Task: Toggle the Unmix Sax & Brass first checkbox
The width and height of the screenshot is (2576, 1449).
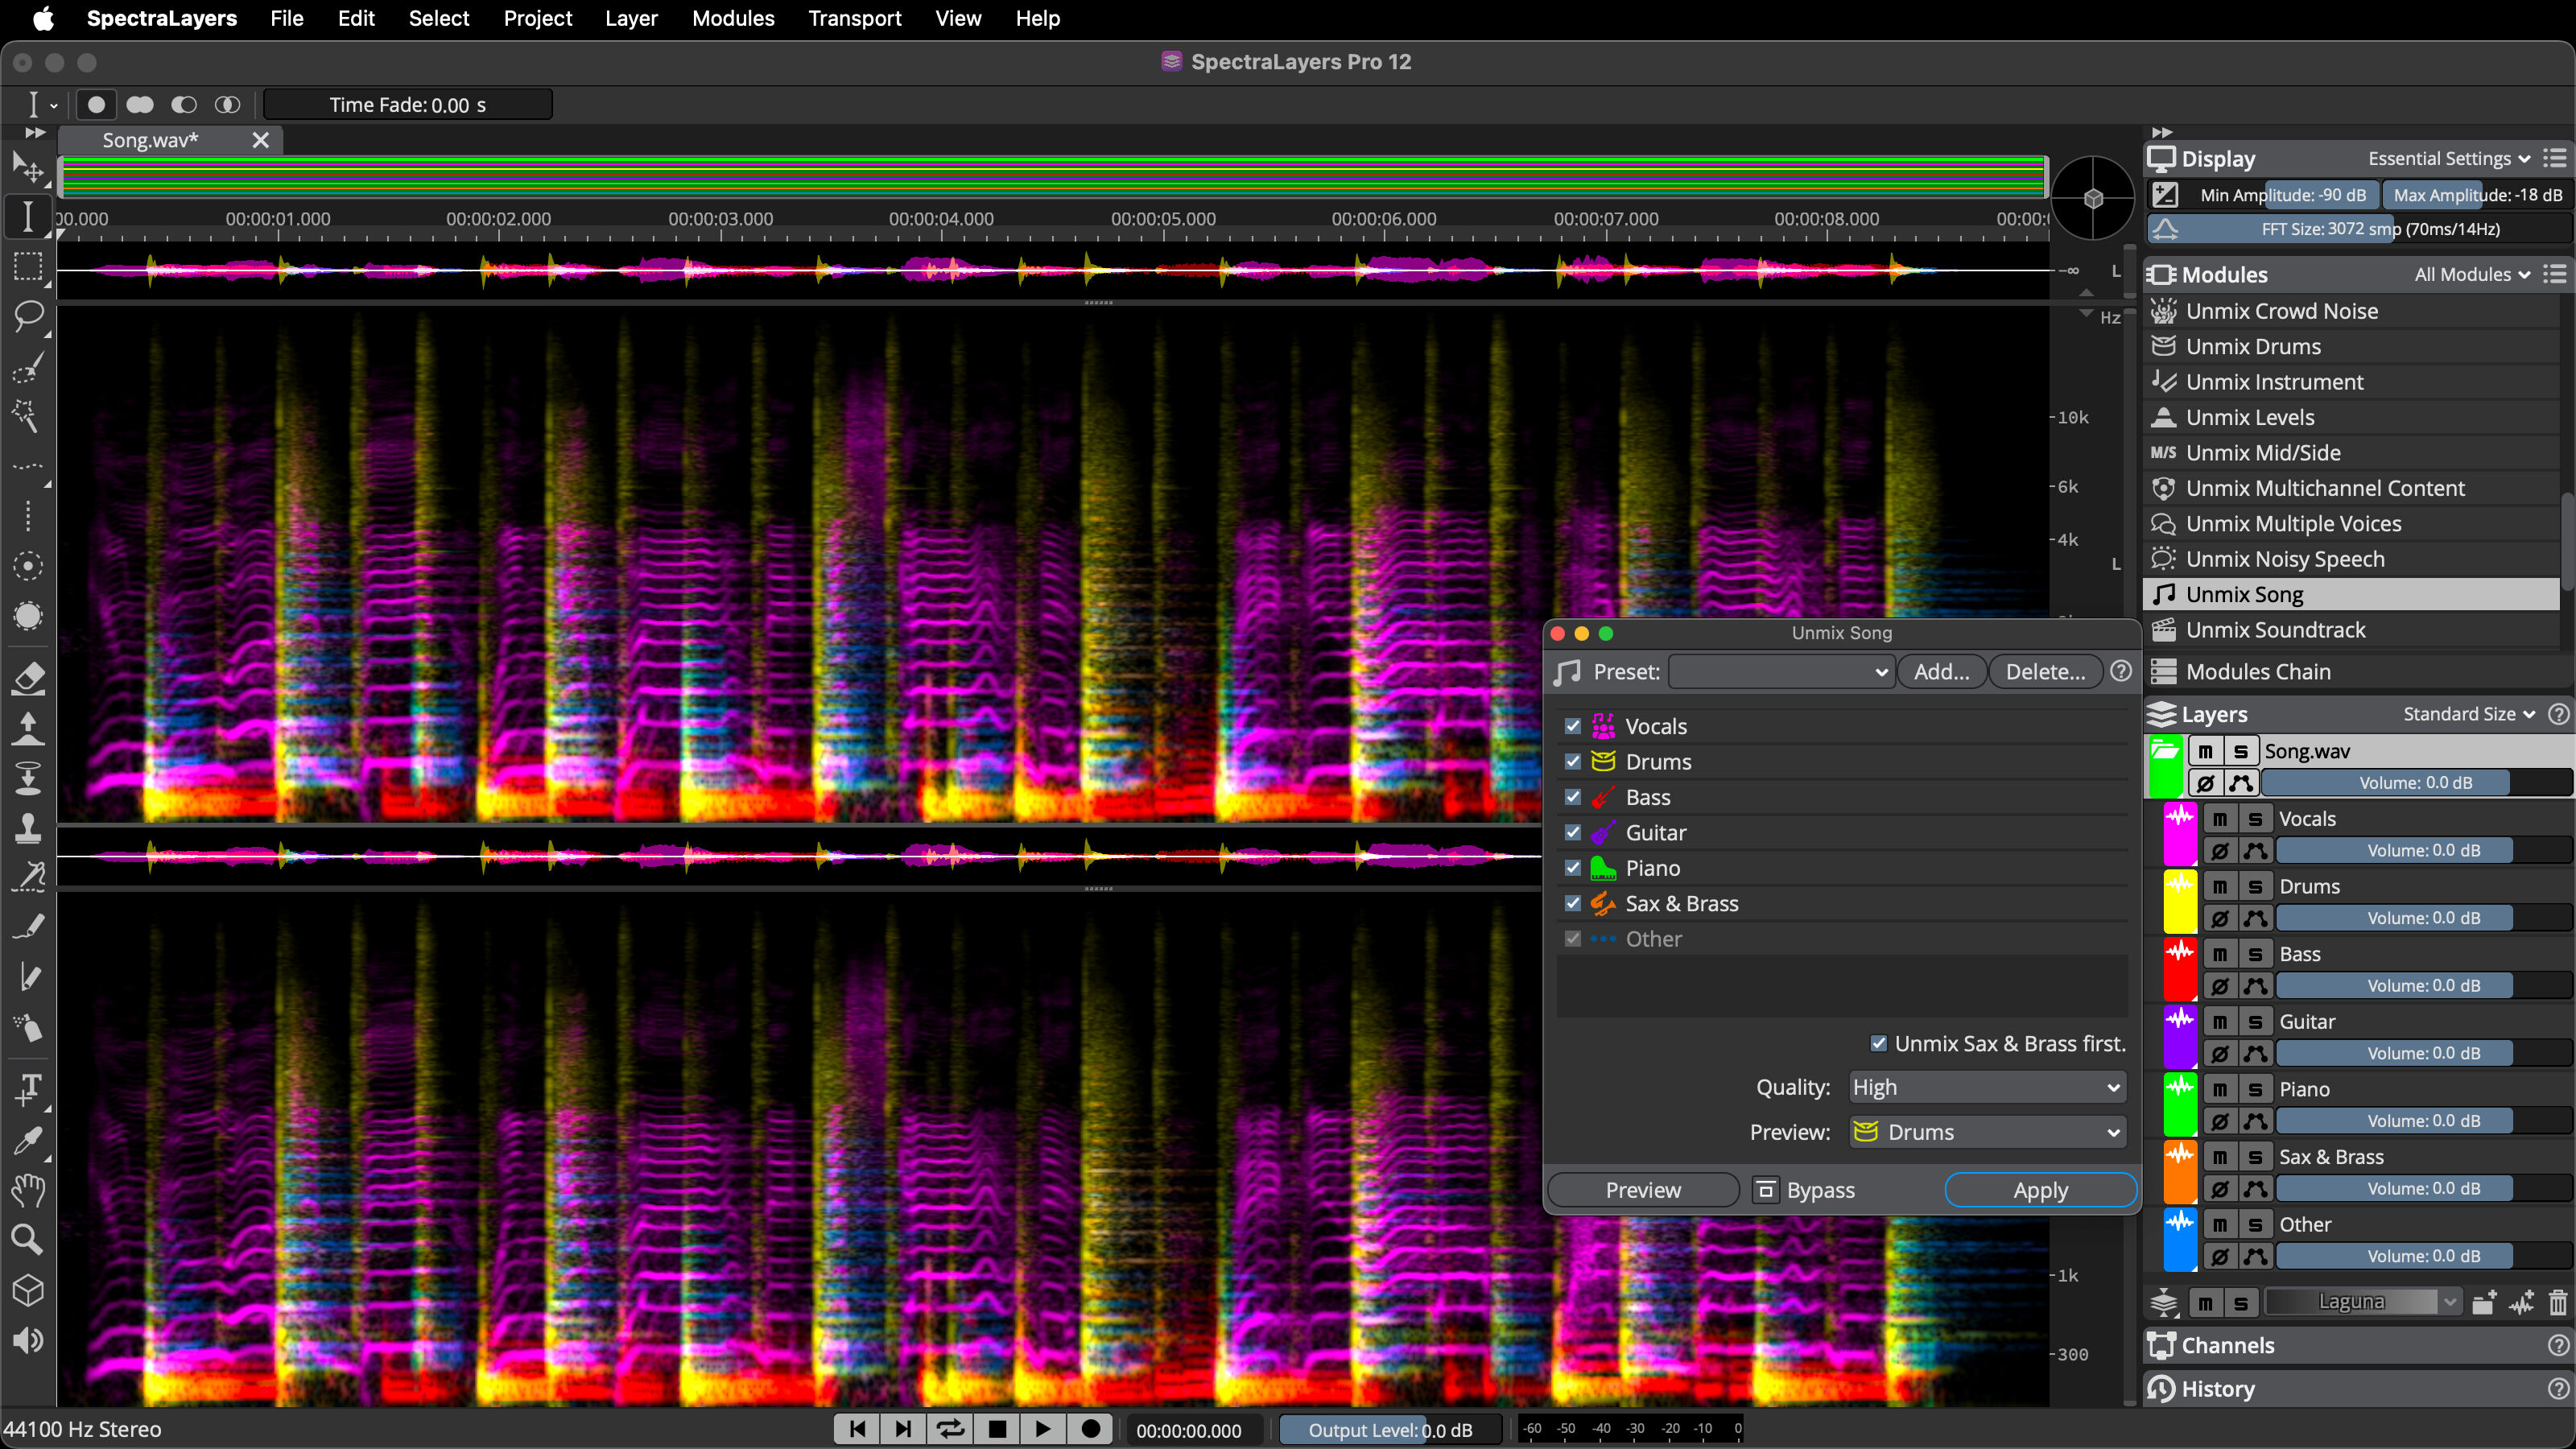Action: click(1879, 1043)
